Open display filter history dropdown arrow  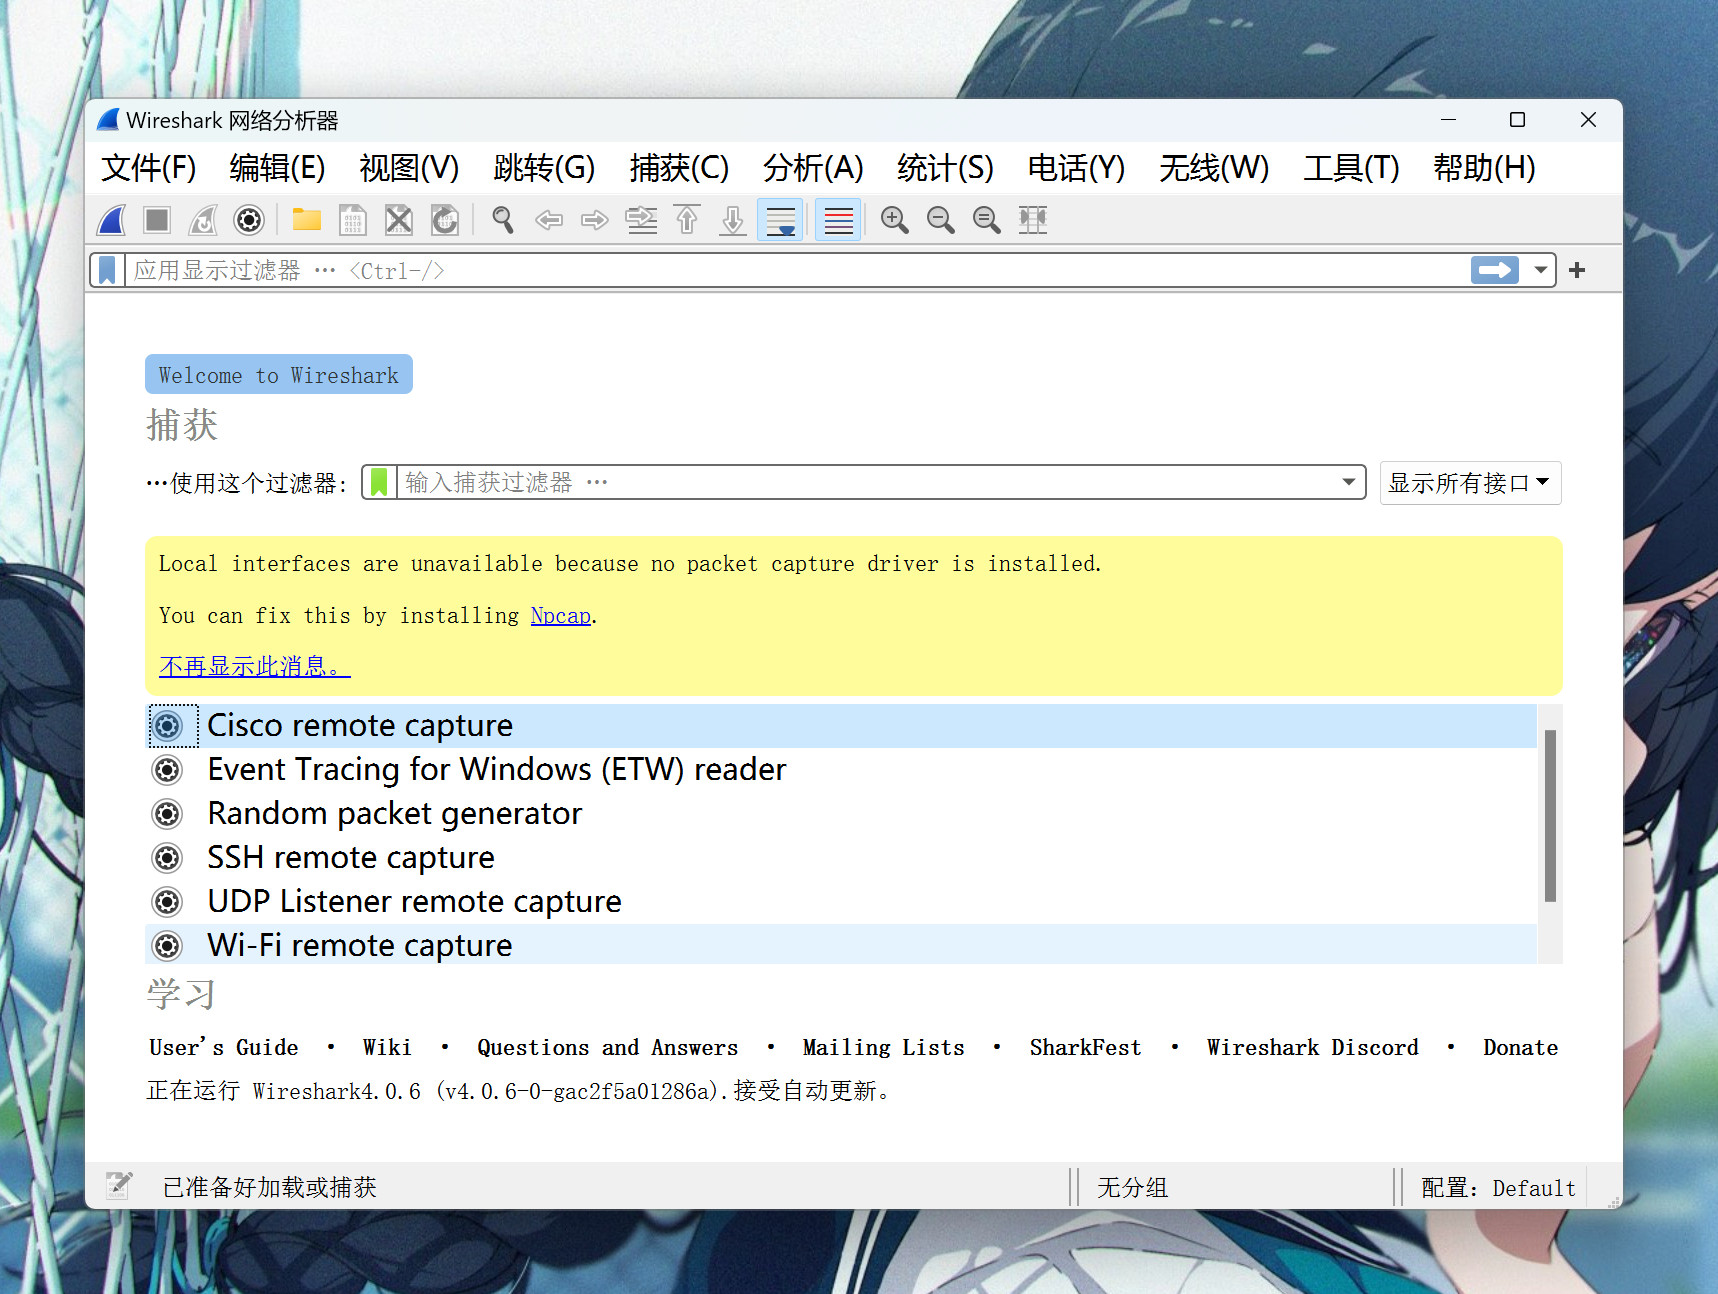pos(1541,270)
